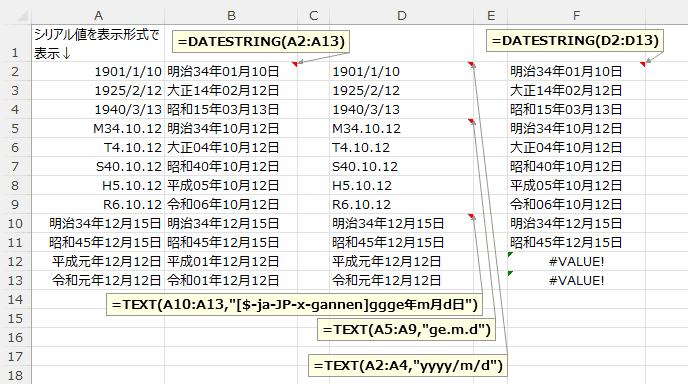The width and height of the screenshot is (688, 384).
Task: Click the =TEXT(A5:A9,"ge.m.d") comment box
Action: tap(406, 330)
